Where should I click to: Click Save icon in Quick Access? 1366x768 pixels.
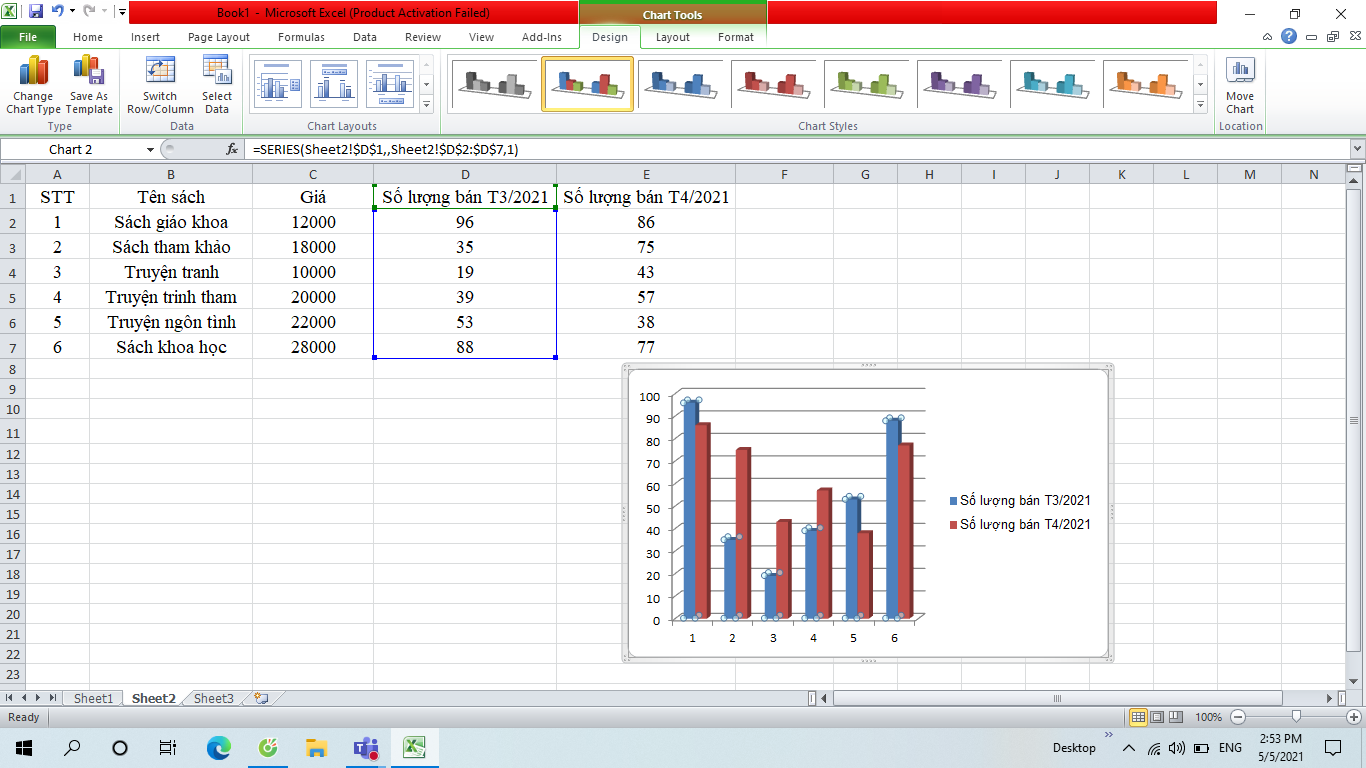[36, 12]
